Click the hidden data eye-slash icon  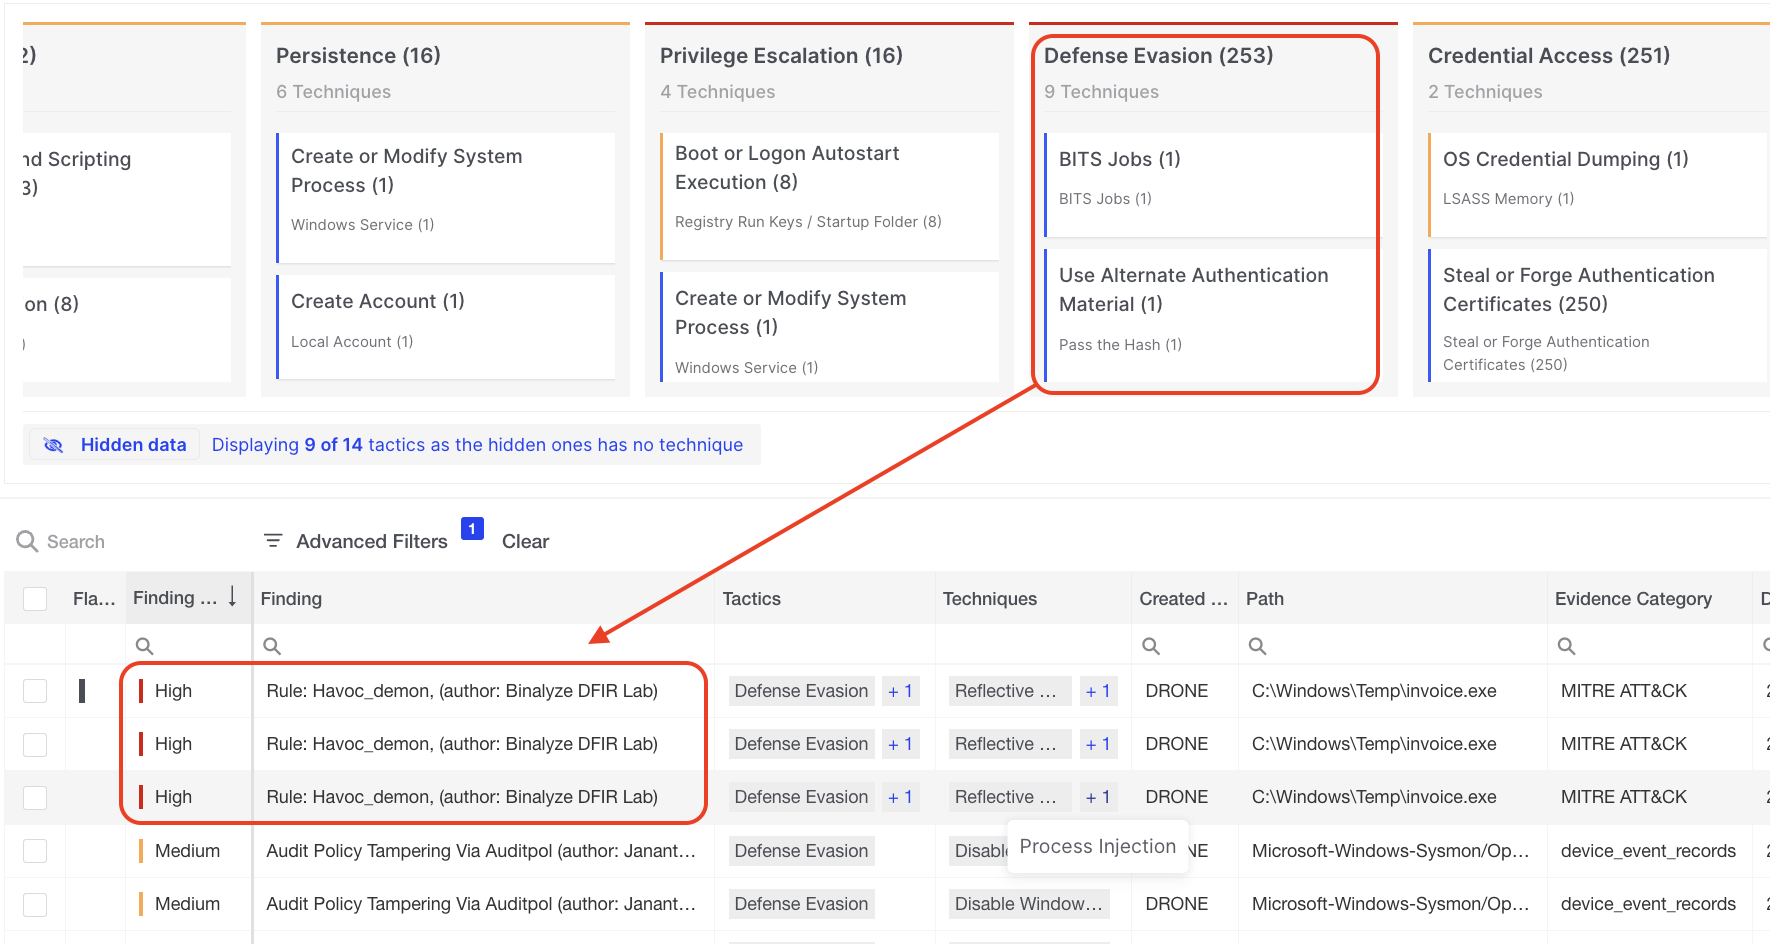[x=54, y=445]
